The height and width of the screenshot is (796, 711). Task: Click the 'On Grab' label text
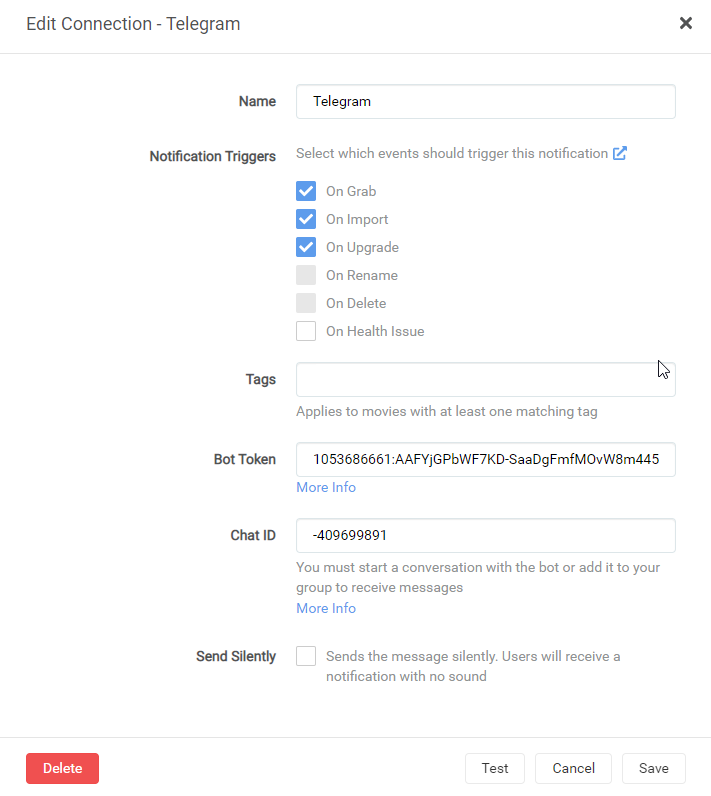point(351,191)
